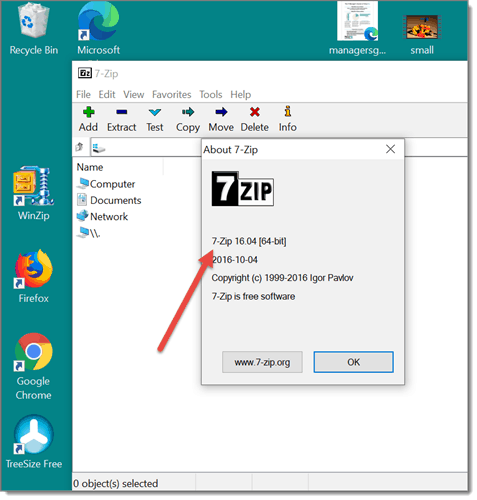Screen dimensions: 477x500
Task: Select the Extract toolbar icon
Action: 122,112
